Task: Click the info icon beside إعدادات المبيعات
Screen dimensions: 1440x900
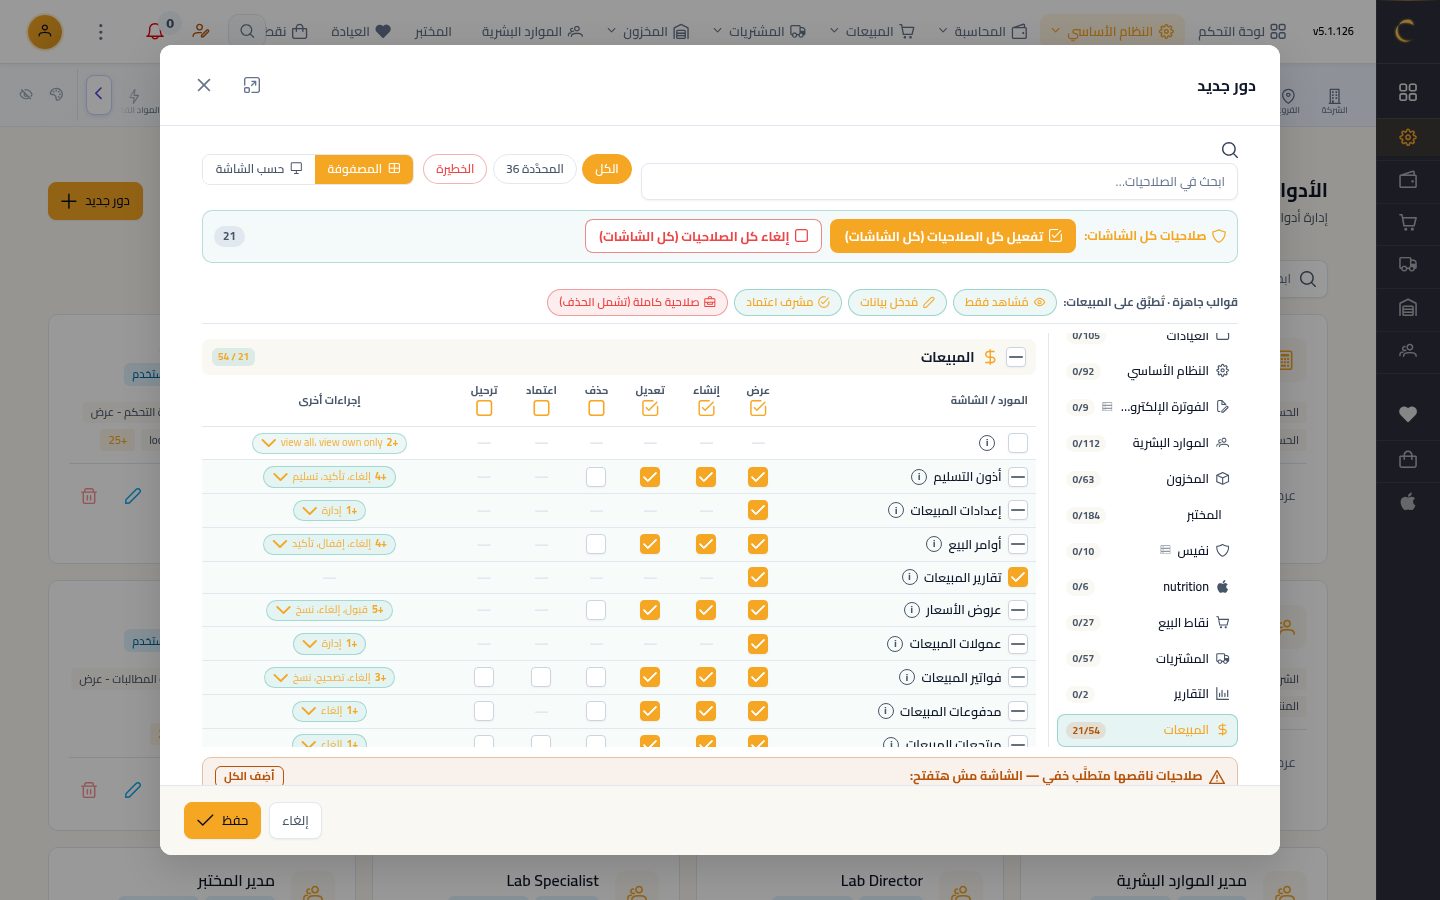Action: [x=896, y=511]
